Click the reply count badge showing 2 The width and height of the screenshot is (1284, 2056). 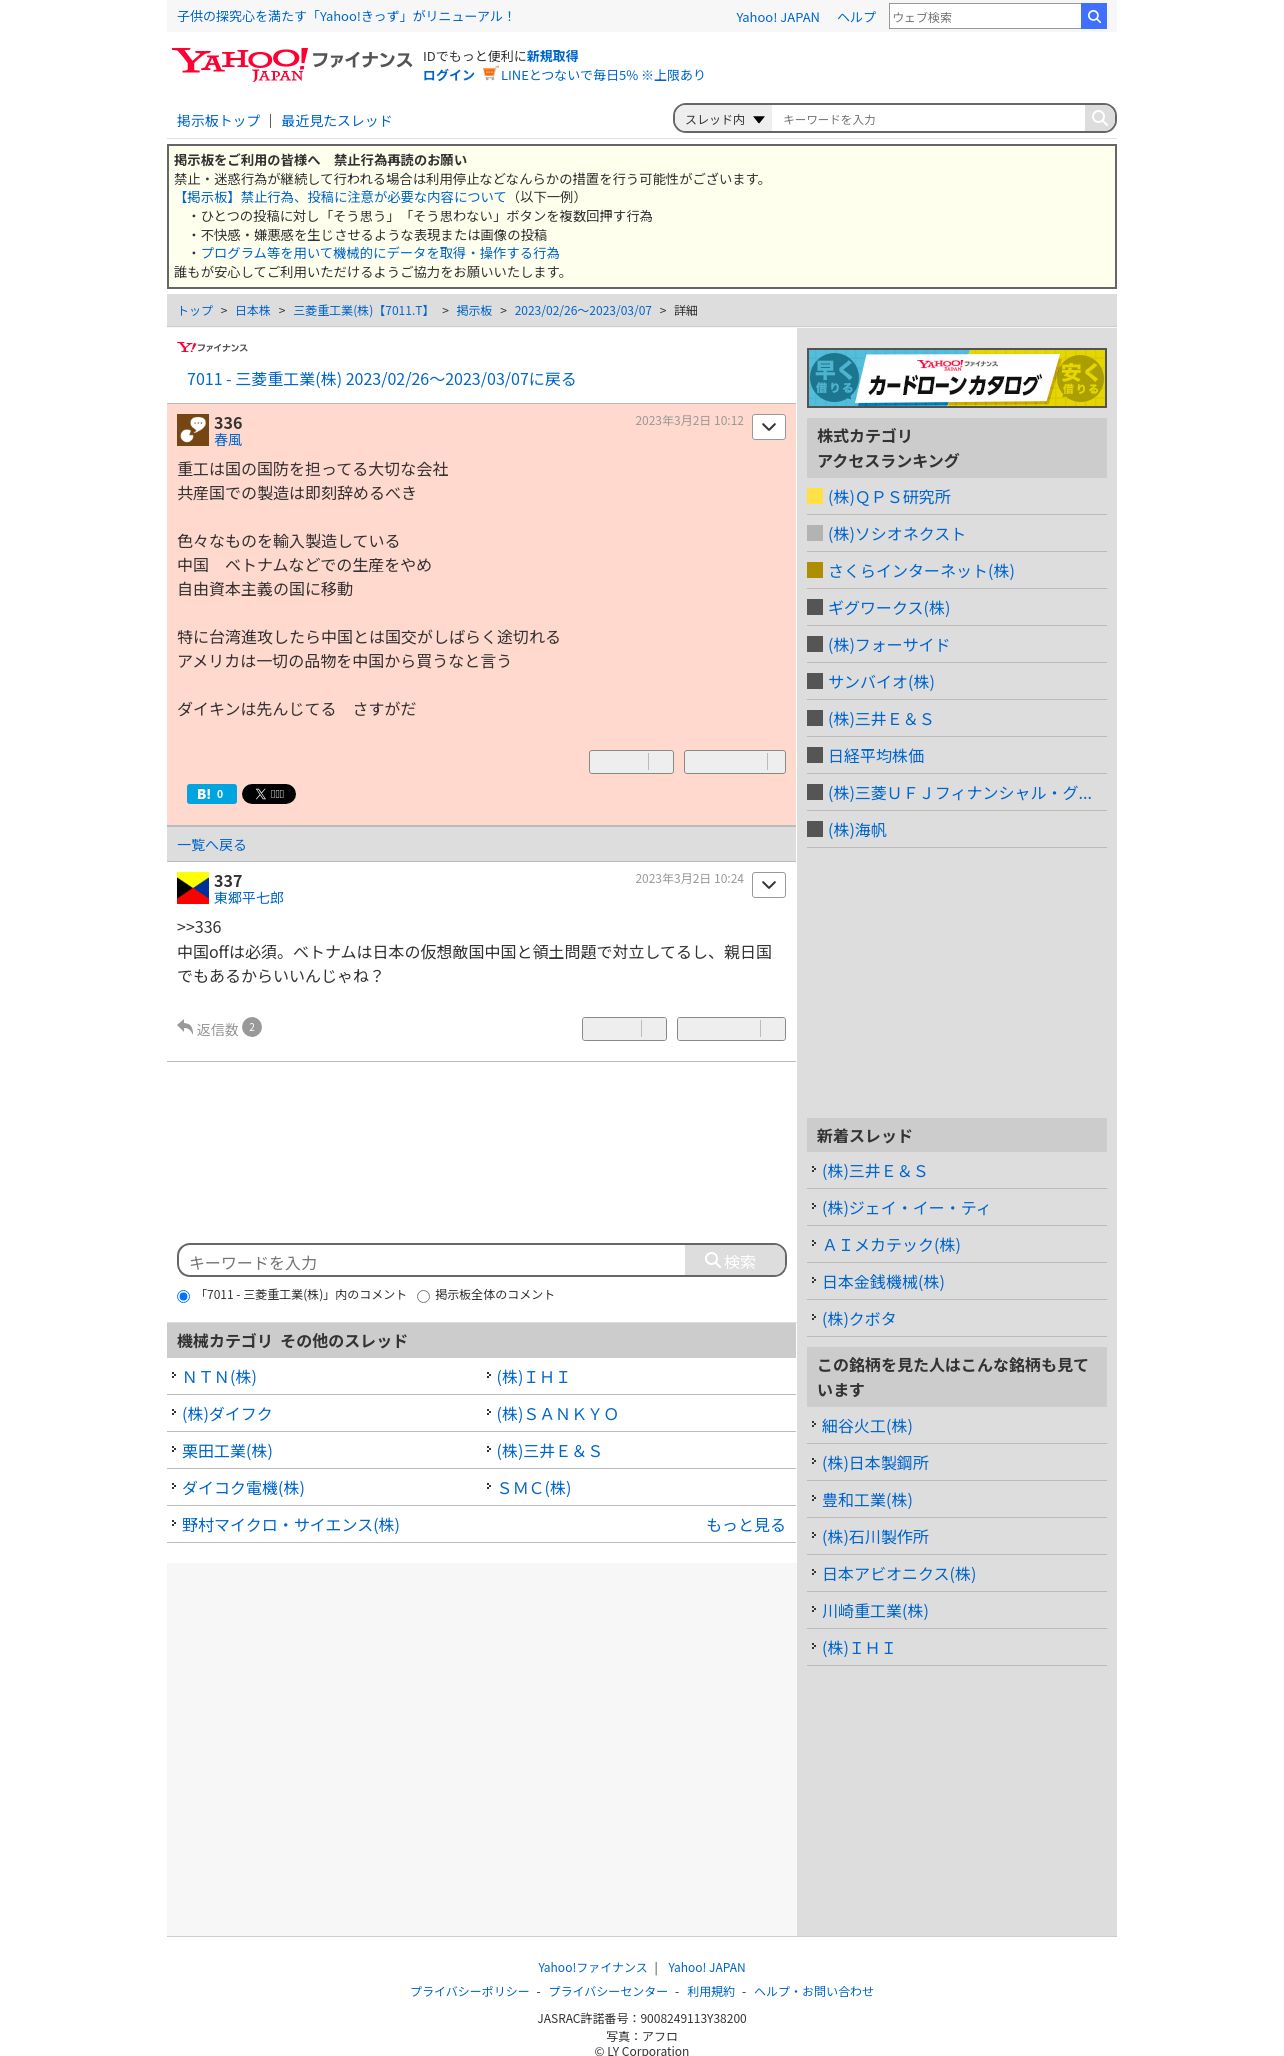click(252, 1027)
